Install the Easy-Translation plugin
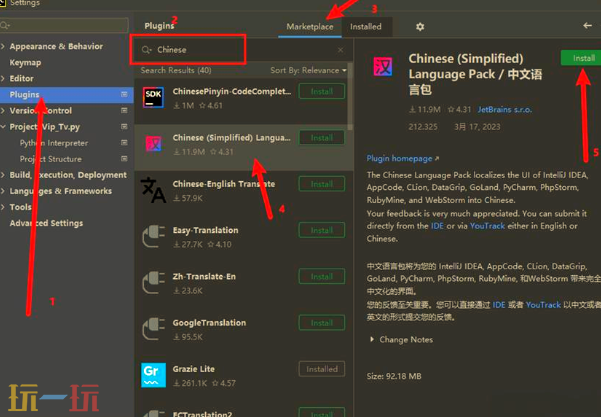This screenshot has height=417, width=601. point(322,230)
